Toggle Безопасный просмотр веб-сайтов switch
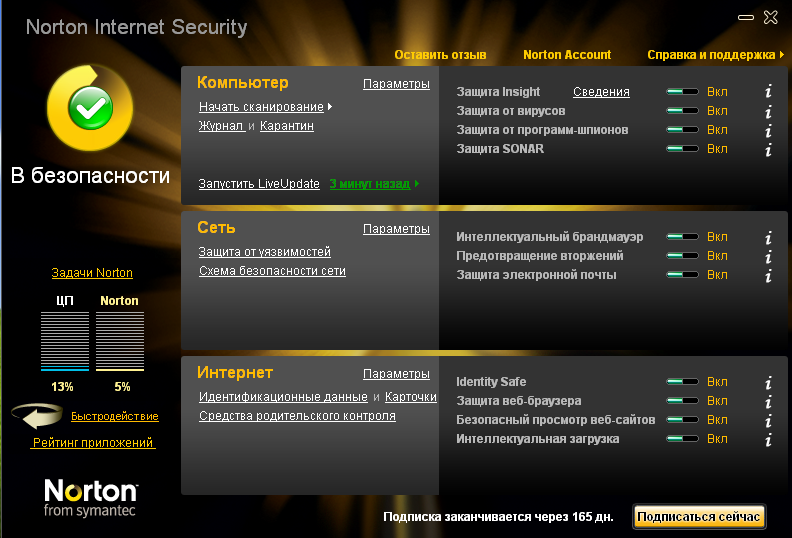 coord(682,420)
